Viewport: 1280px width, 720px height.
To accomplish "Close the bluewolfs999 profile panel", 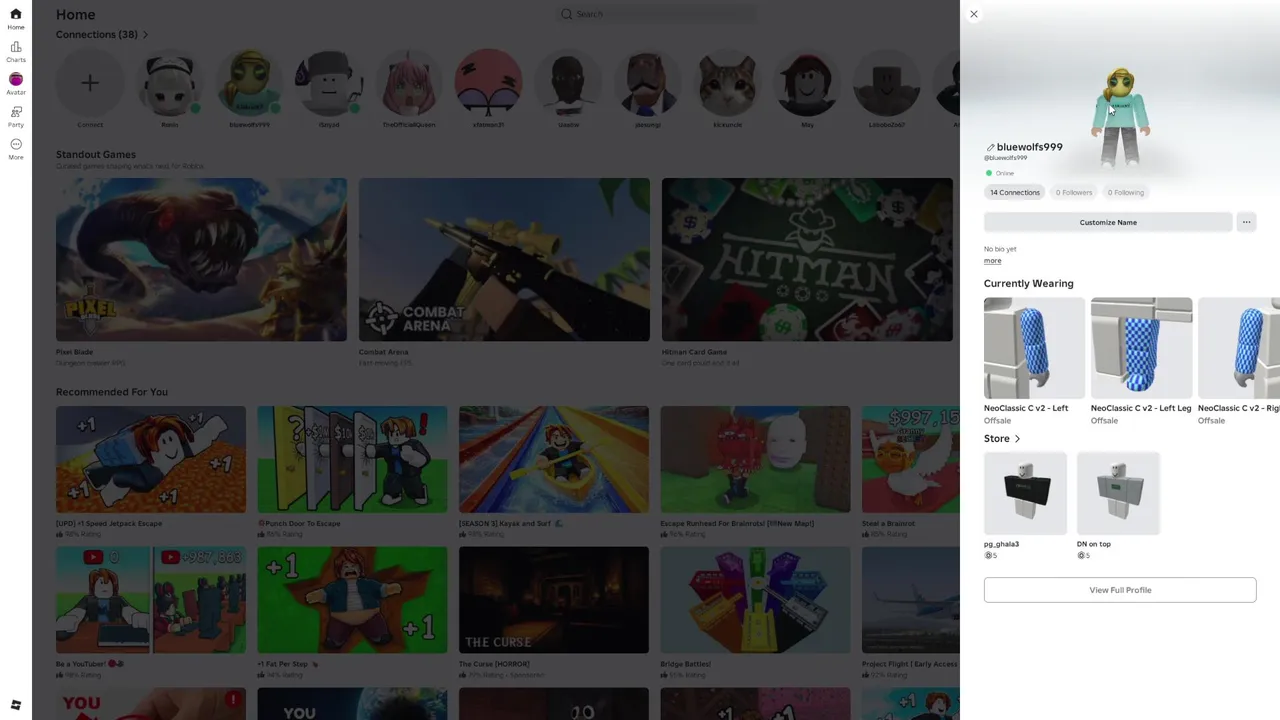I will coord(974,14).
